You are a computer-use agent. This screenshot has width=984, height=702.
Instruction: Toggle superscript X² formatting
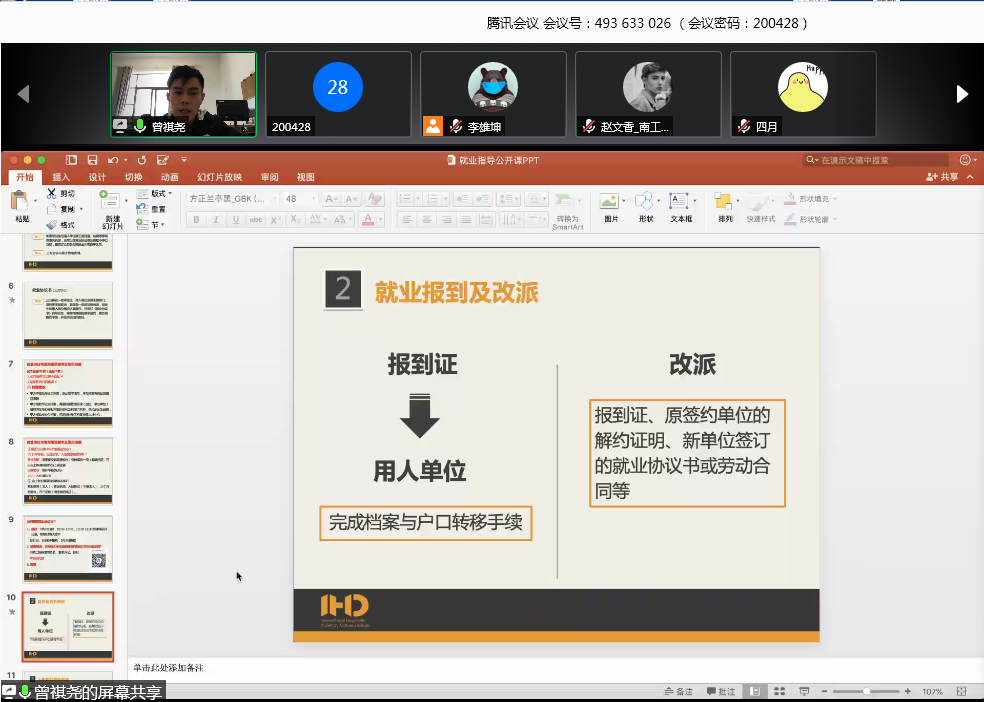coord(275,220)
